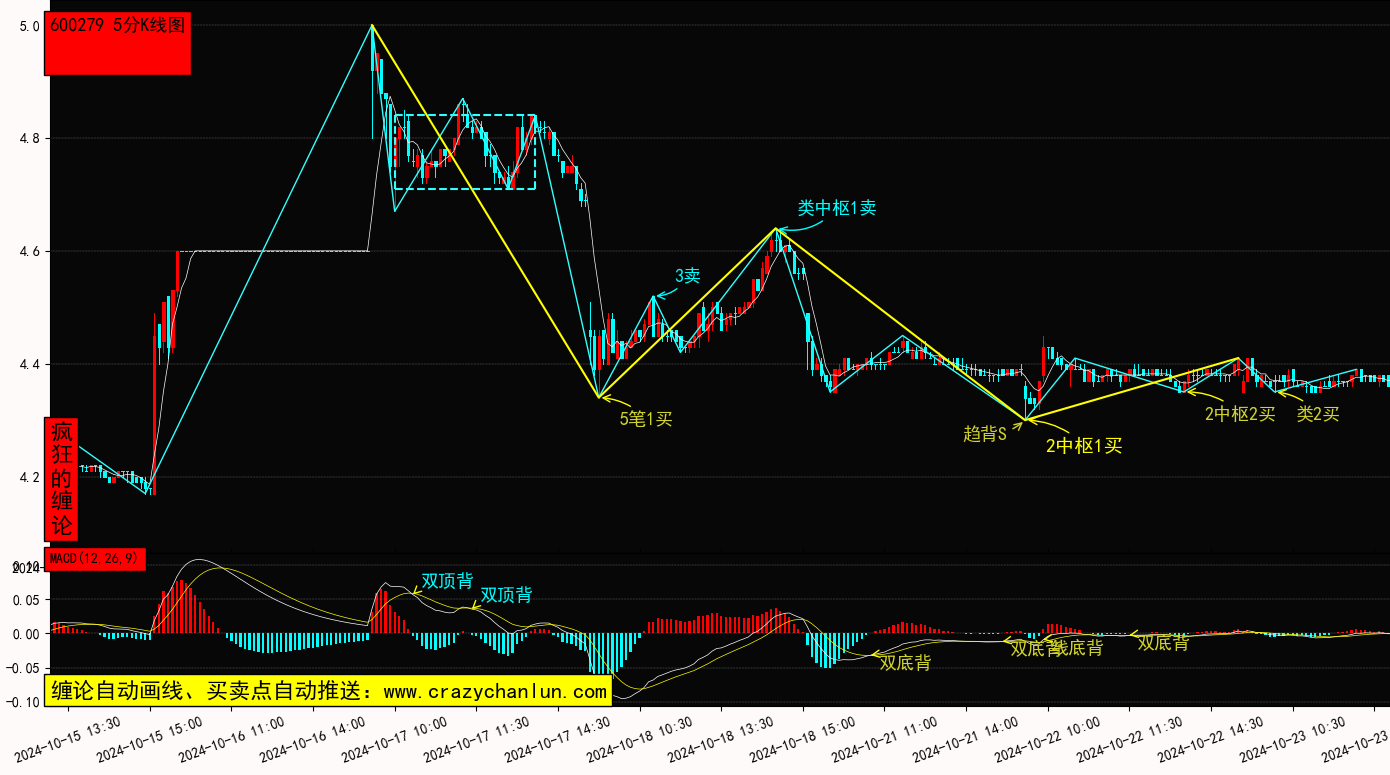The width and height of the screenshot is (1390, 775).
Task: Click the '类2买' buy label
Action: [x=1318, y=414]
